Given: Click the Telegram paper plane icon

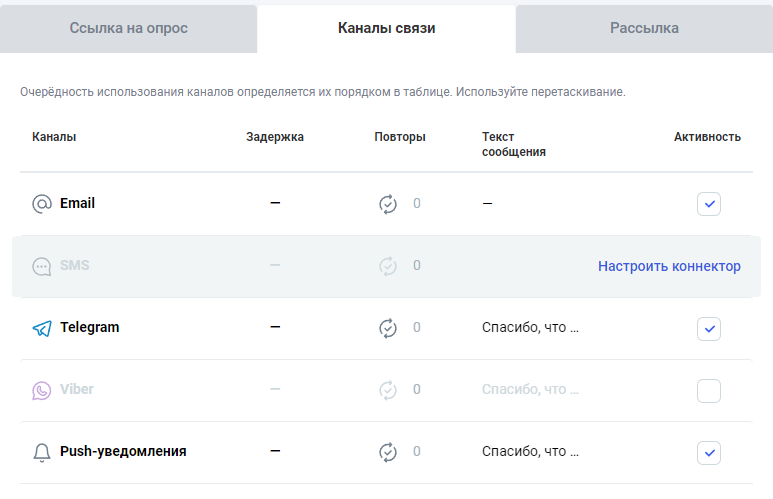Looking at the screenshot, I should point(42,328).
